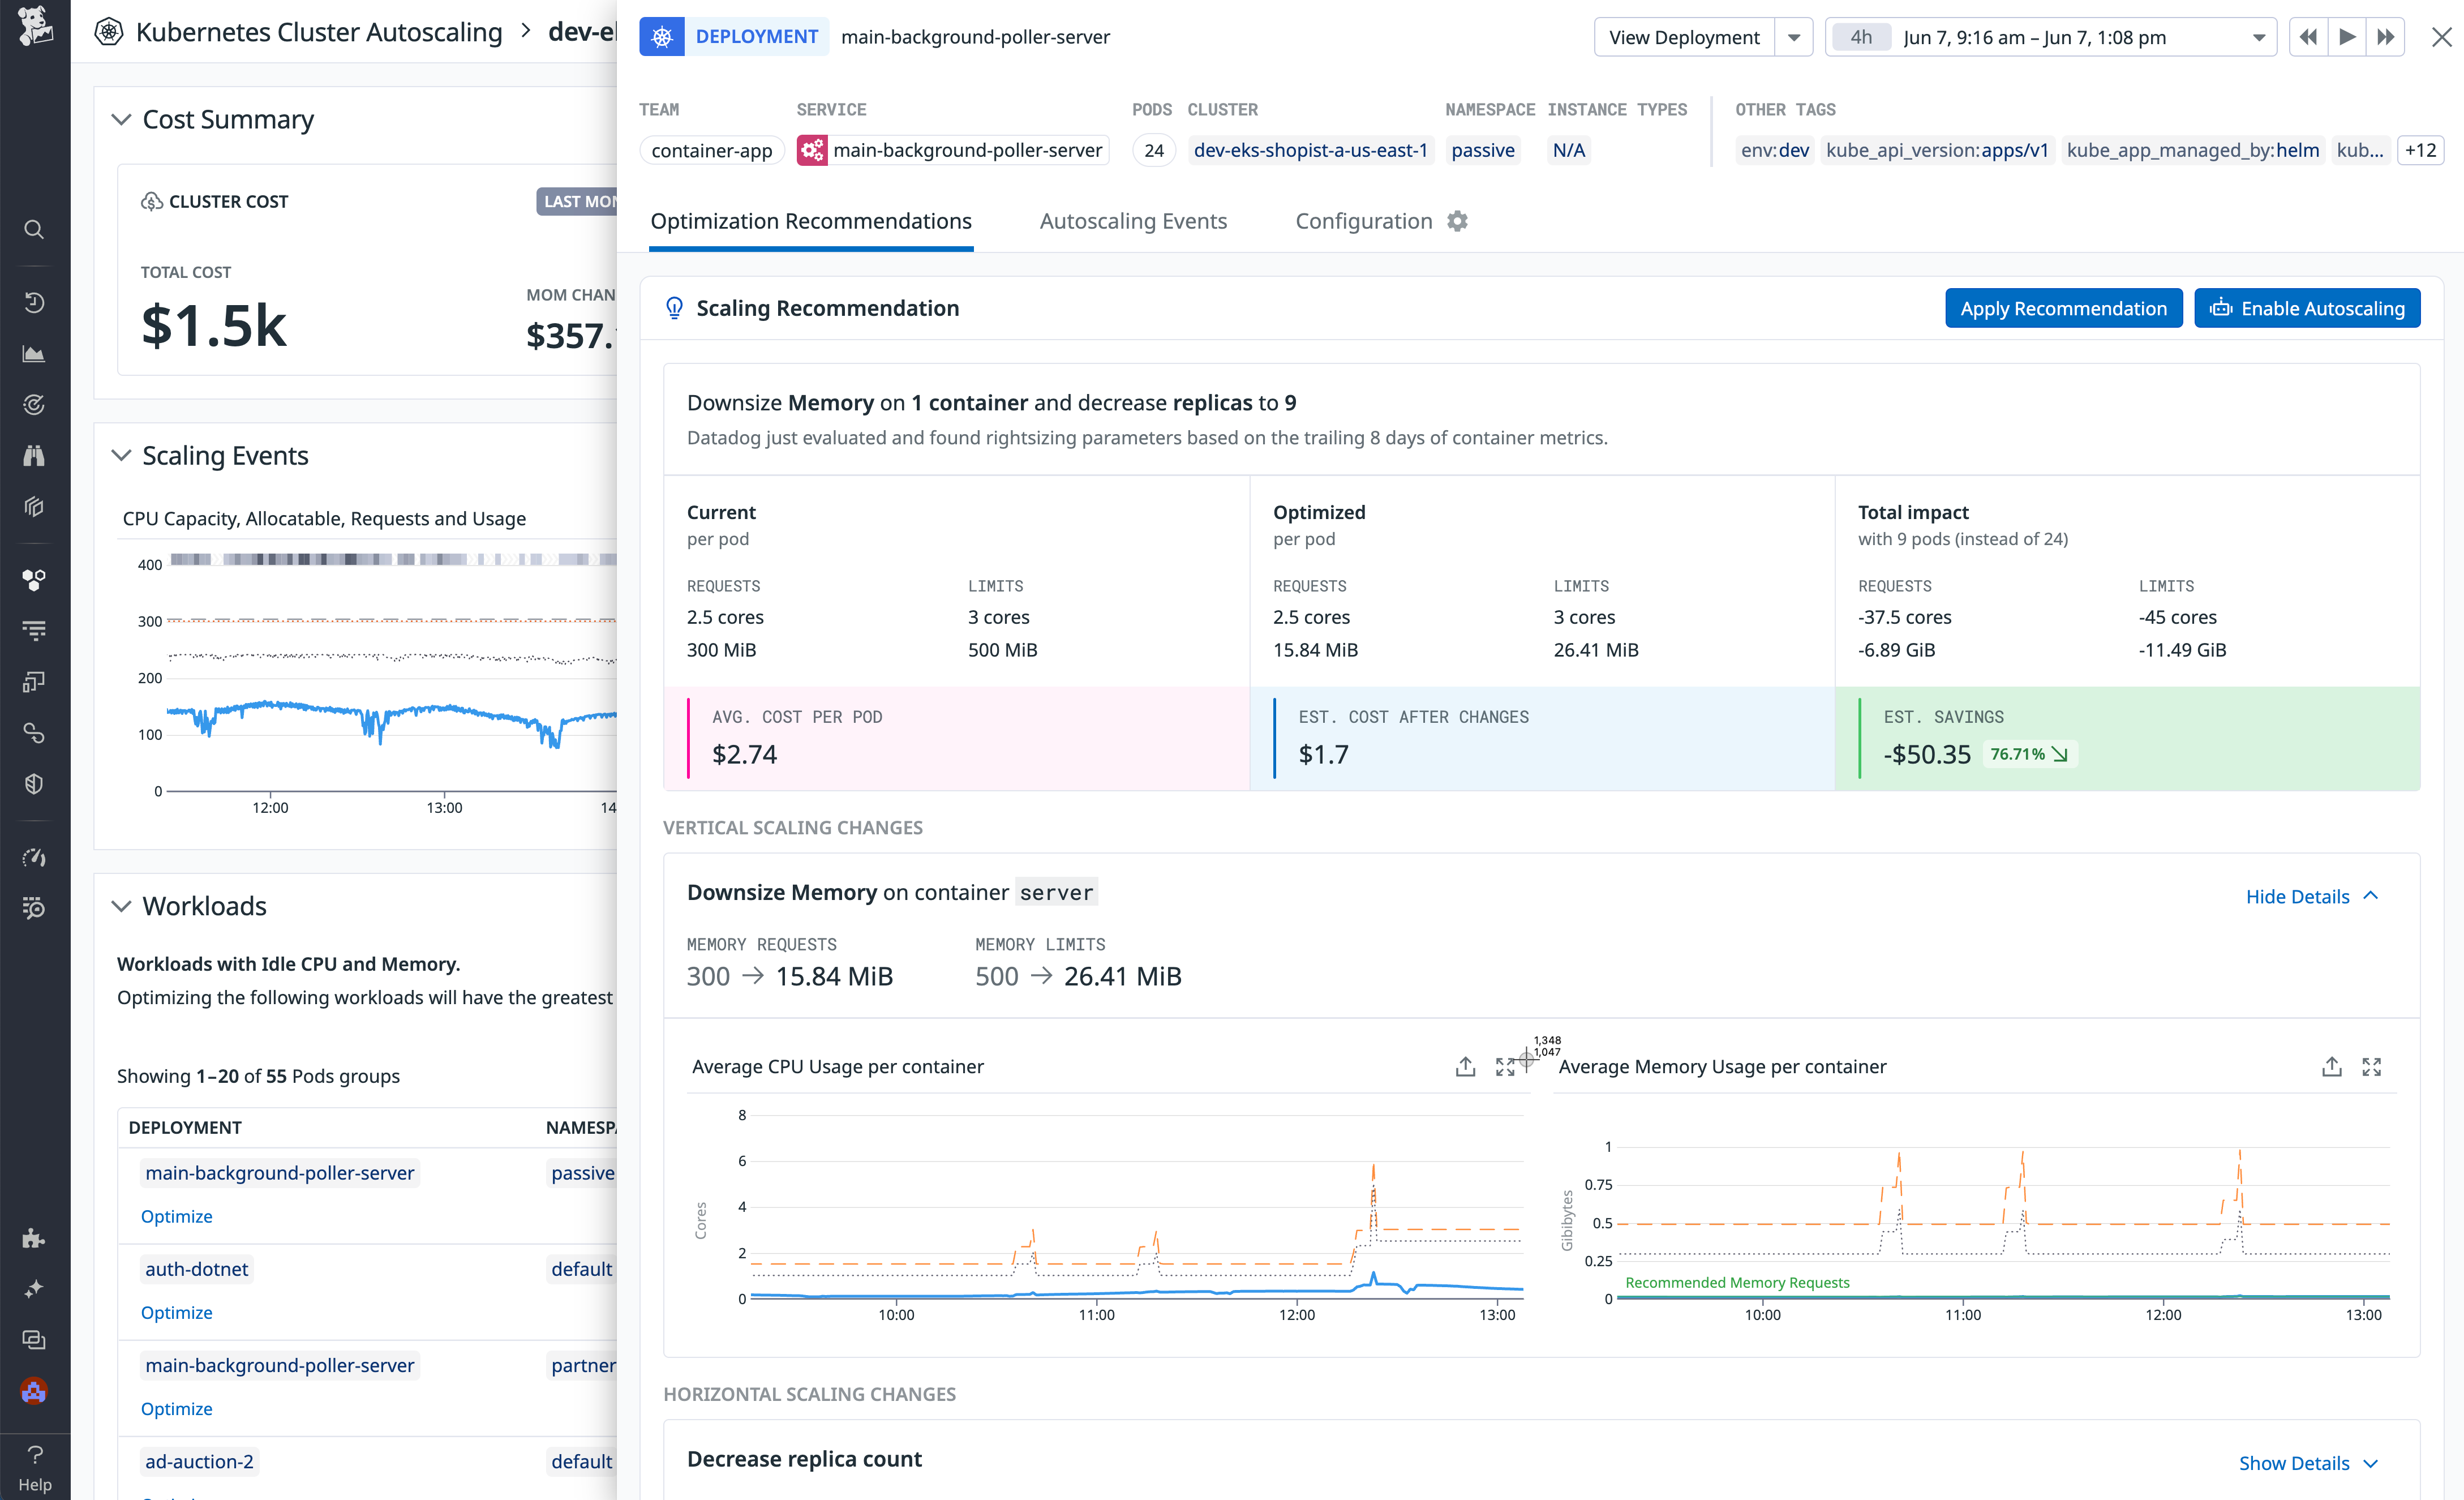Open Logs via the lines sidebar icon
This screenshot has height=1500, width=2464.
point(34,630)
